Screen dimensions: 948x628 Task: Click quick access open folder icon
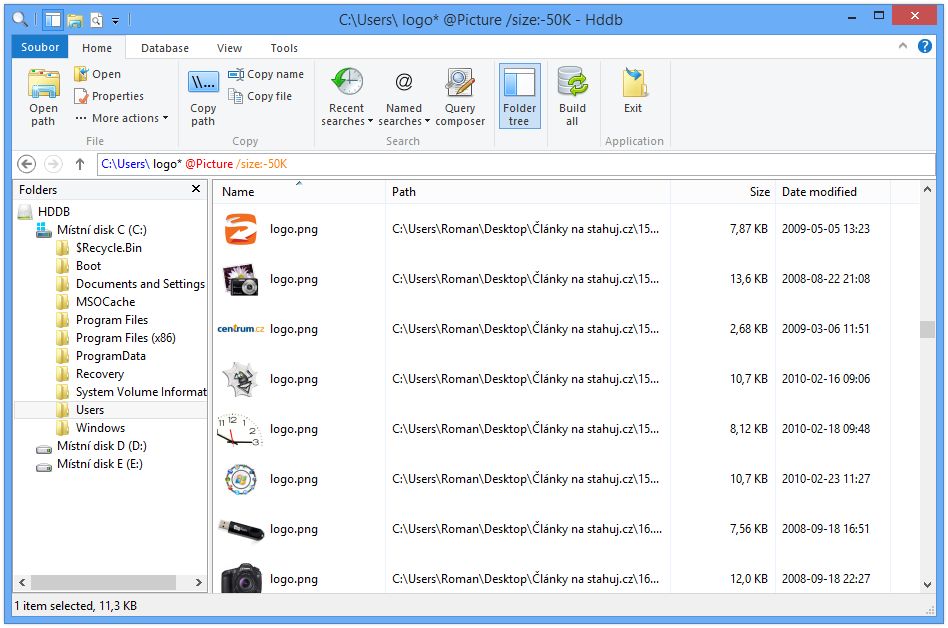75,20
